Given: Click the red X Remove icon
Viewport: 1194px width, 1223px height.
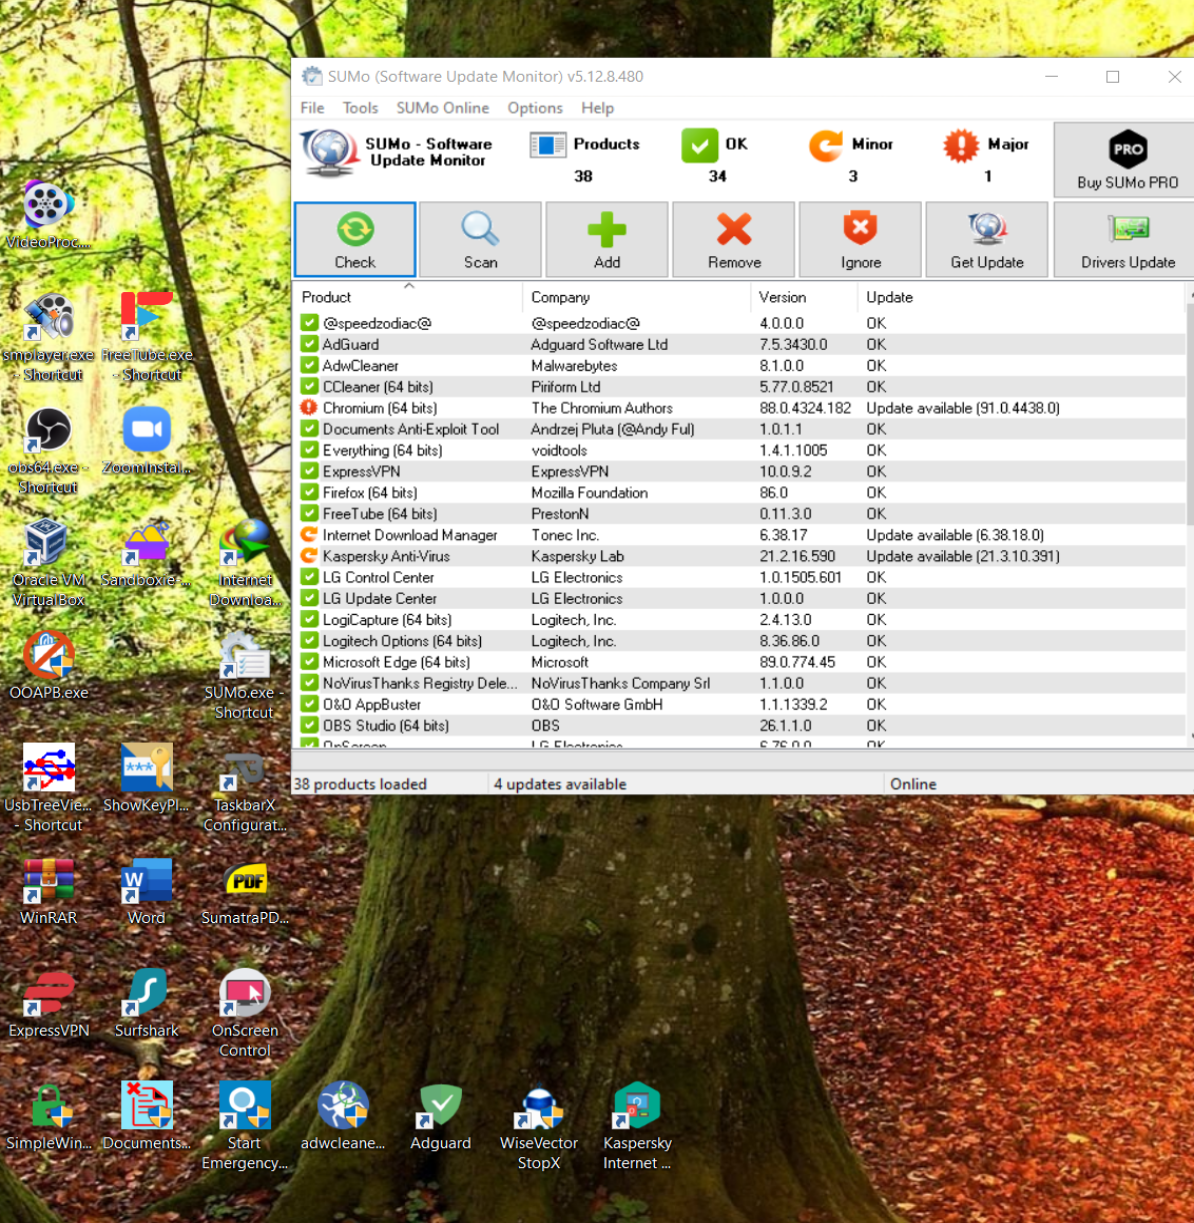Looking at the screenshot, I should point(733,230).
